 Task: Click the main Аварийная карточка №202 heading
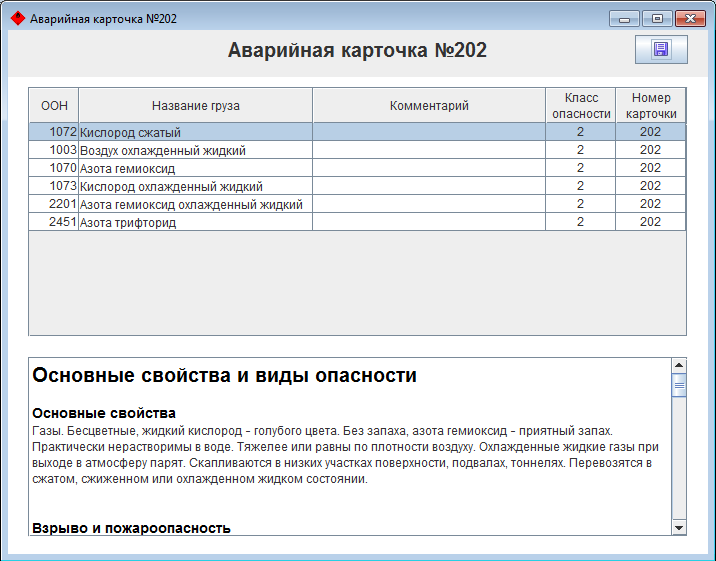tap(357, 50)
